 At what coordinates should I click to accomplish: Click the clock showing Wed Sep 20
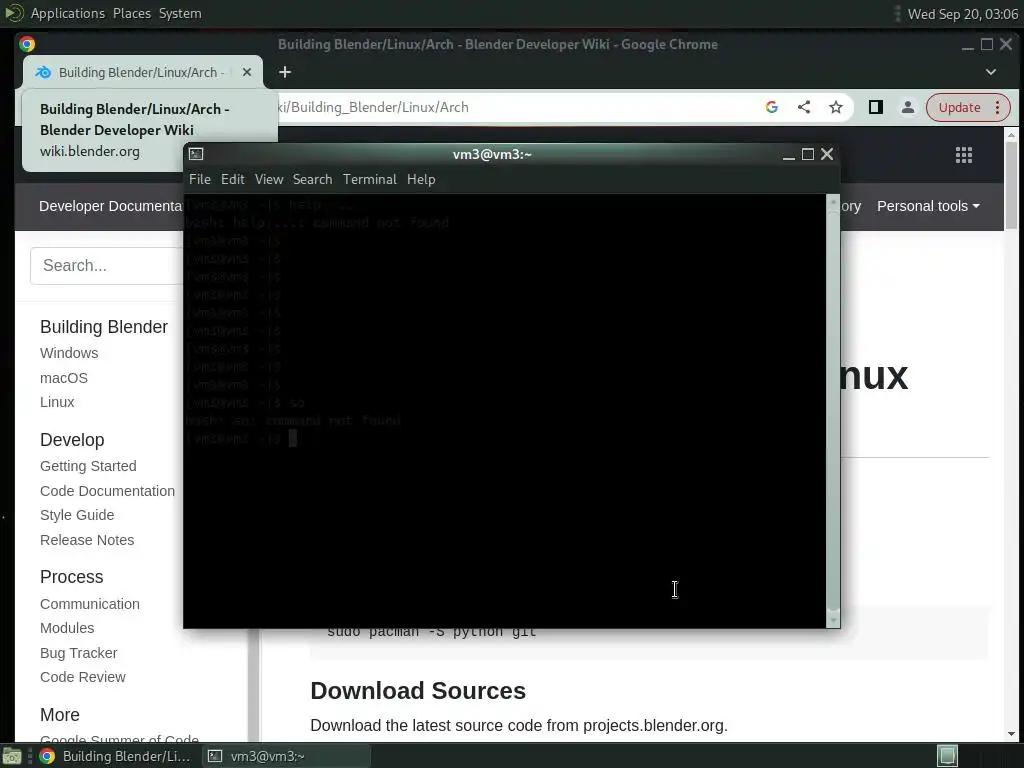point(963,14)
